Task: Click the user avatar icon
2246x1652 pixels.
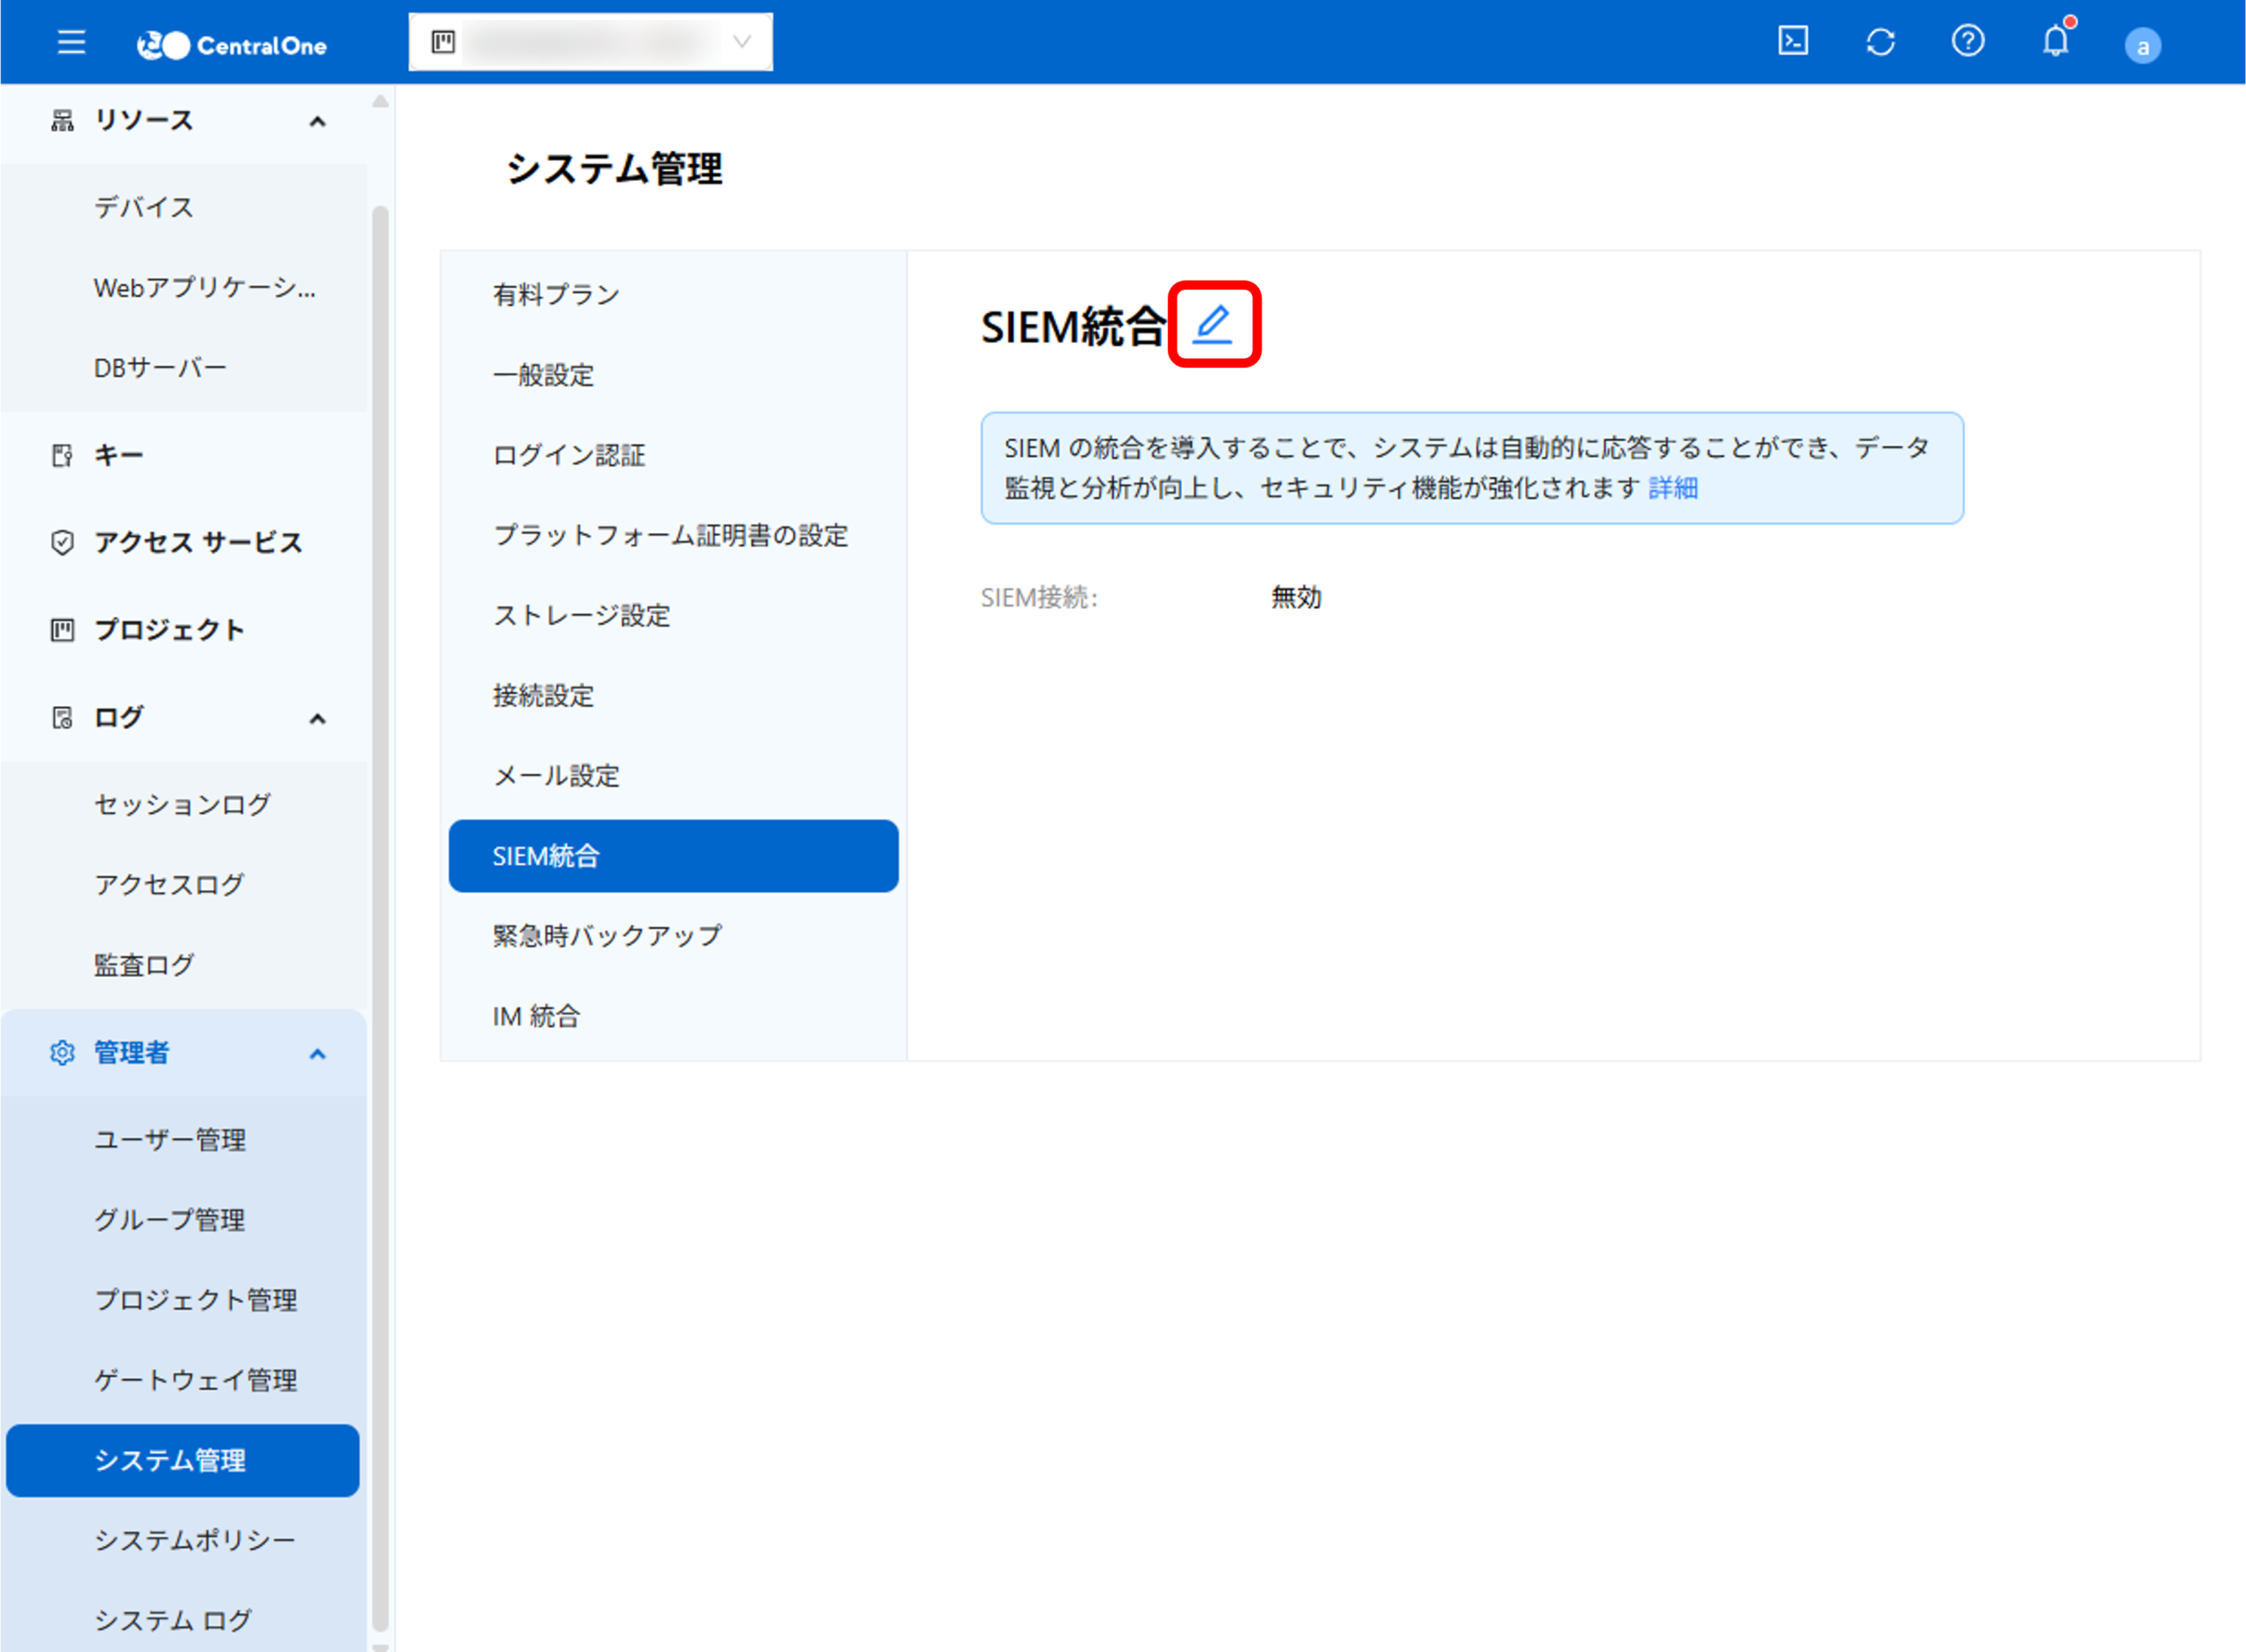Action: [2142, 46]
